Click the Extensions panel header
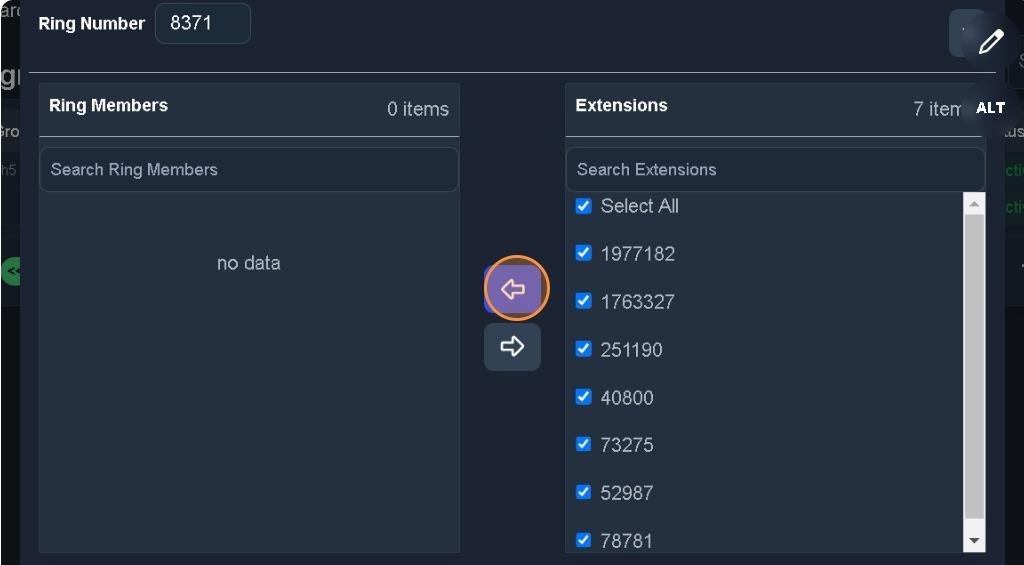This screenshot has height=565, width=1024. (x=622, y=106)
